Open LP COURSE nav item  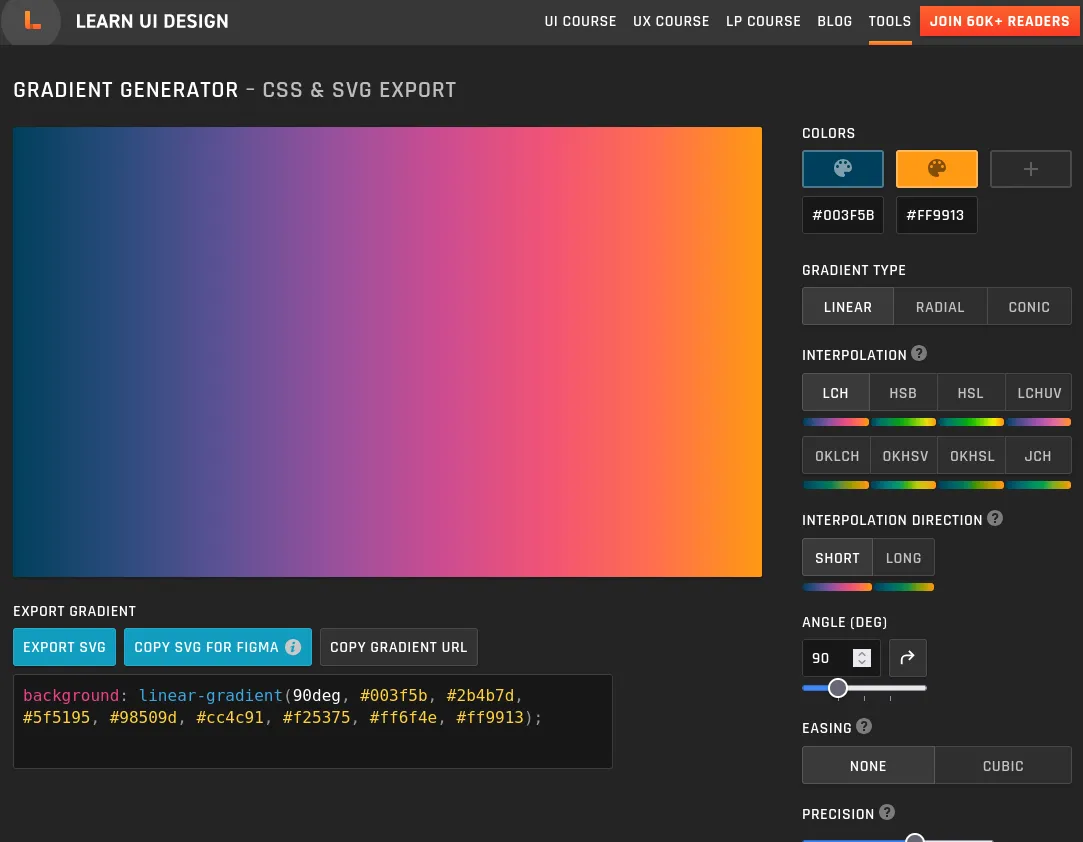[x=763, y=21]
